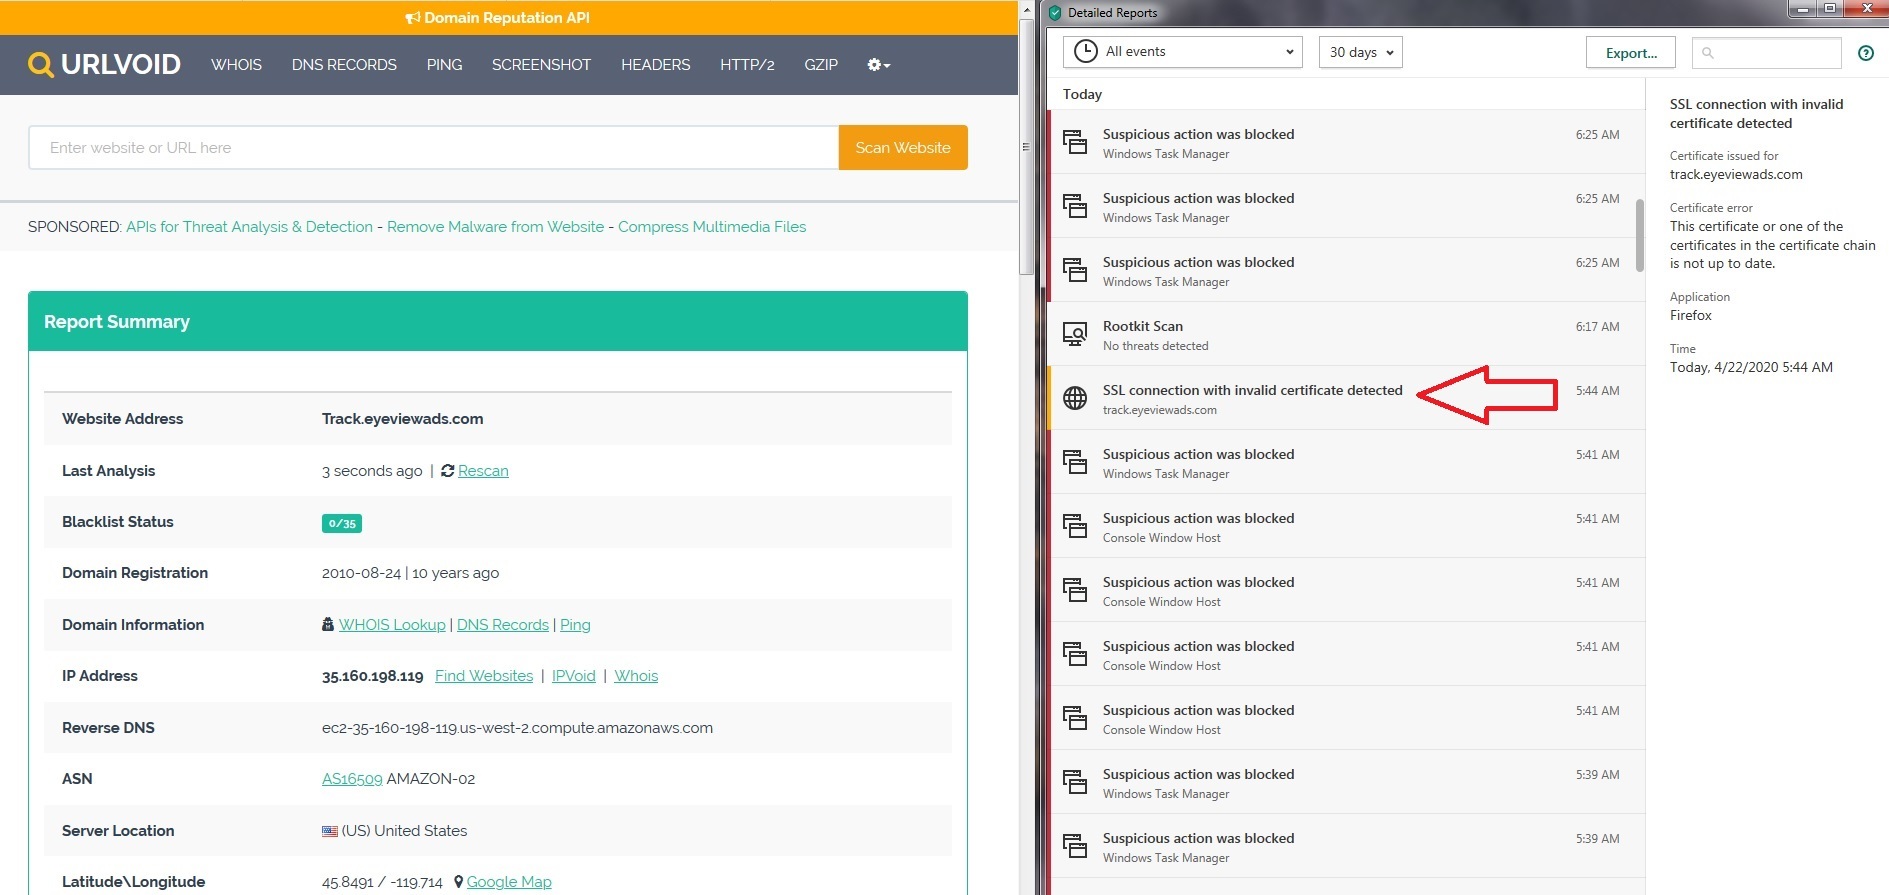Click the '35.160.198.119' IP address value
This screenshot has width=1889, height=895.
point(372,676)
